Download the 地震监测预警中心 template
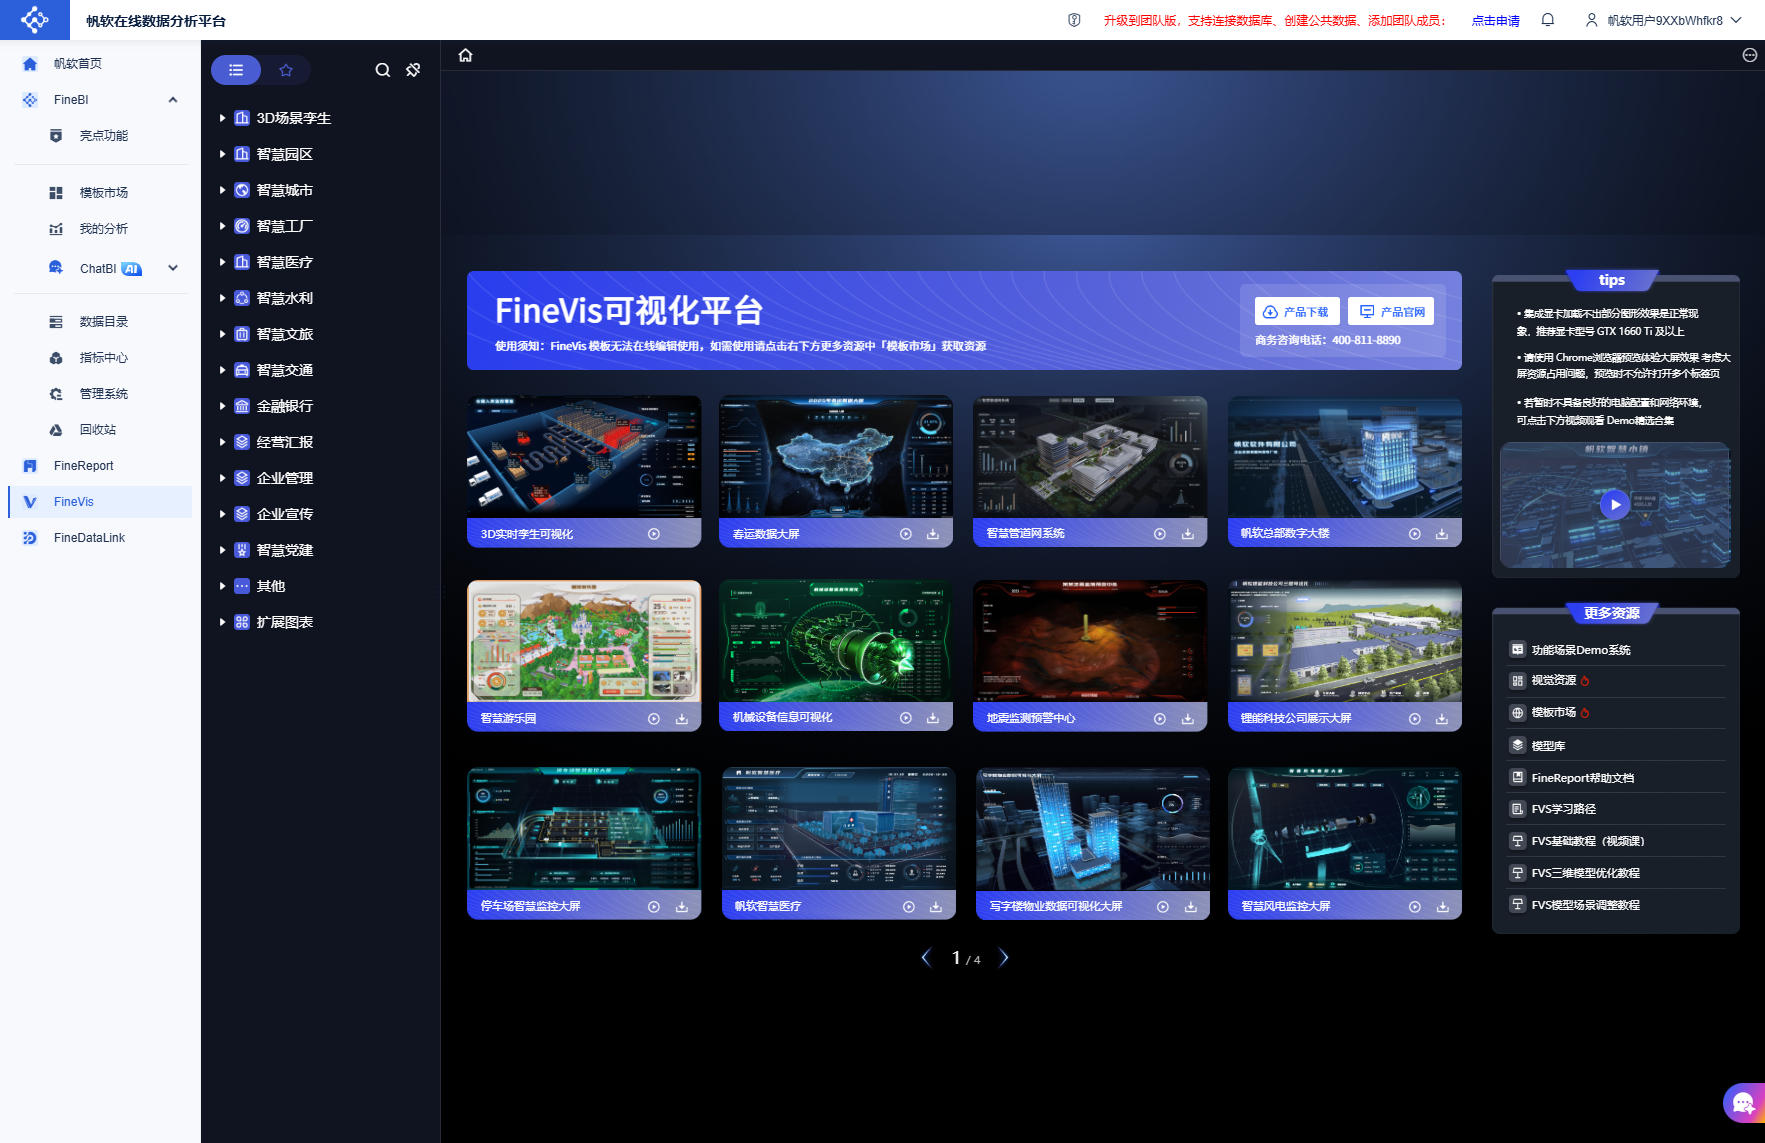Image resolution: width=1765 pixels, height=1143 pixels. [x=1188, y=719]
